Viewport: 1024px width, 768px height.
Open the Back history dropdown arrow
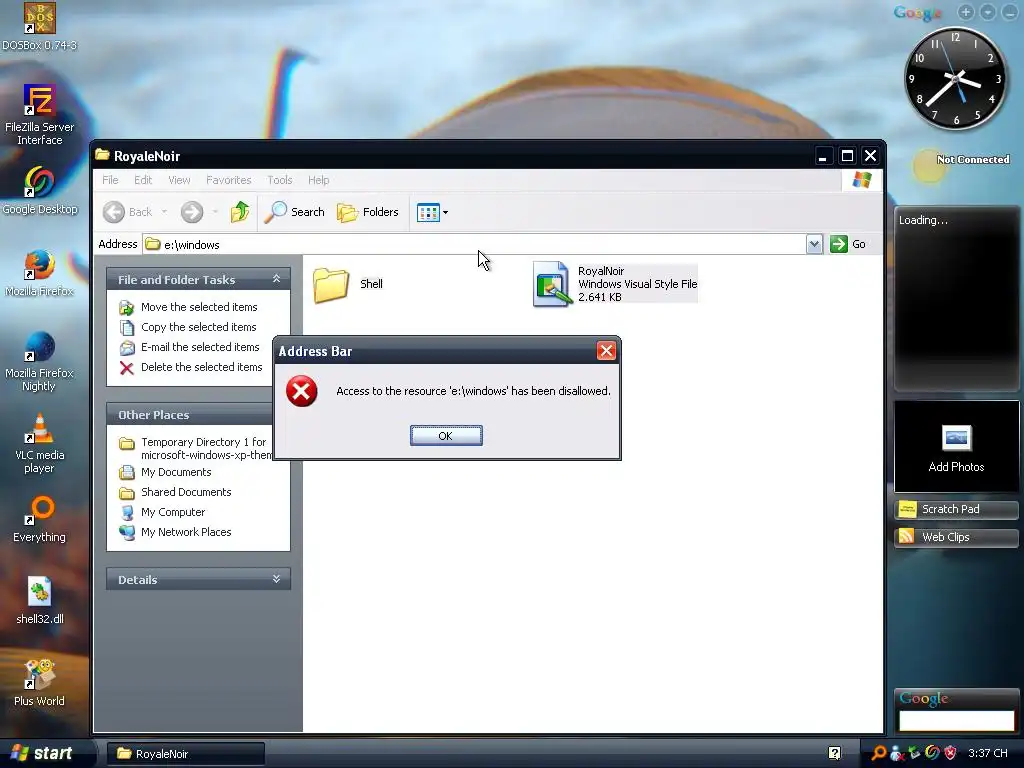pos(164,212)
